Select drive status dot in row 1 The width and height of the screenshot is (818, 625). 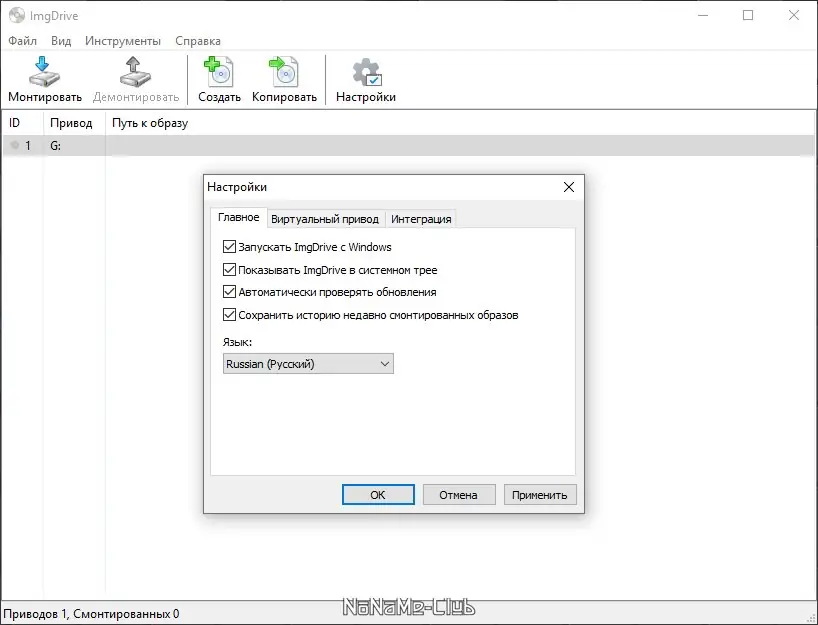[15, 145]
